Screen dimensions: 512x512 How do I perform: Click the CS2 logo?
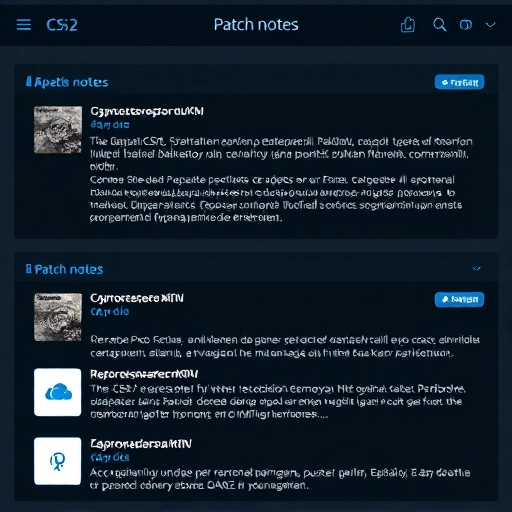point(62,25)
